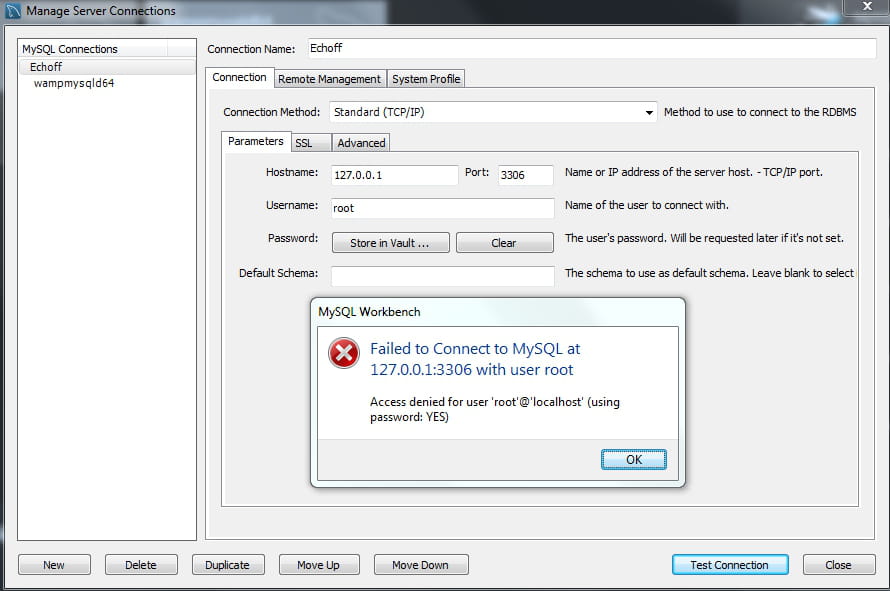This screenshot has width=890, height=591.
Task: Click the MySQL Workbench dolphin title bar icon
Action: click(12, 11)
